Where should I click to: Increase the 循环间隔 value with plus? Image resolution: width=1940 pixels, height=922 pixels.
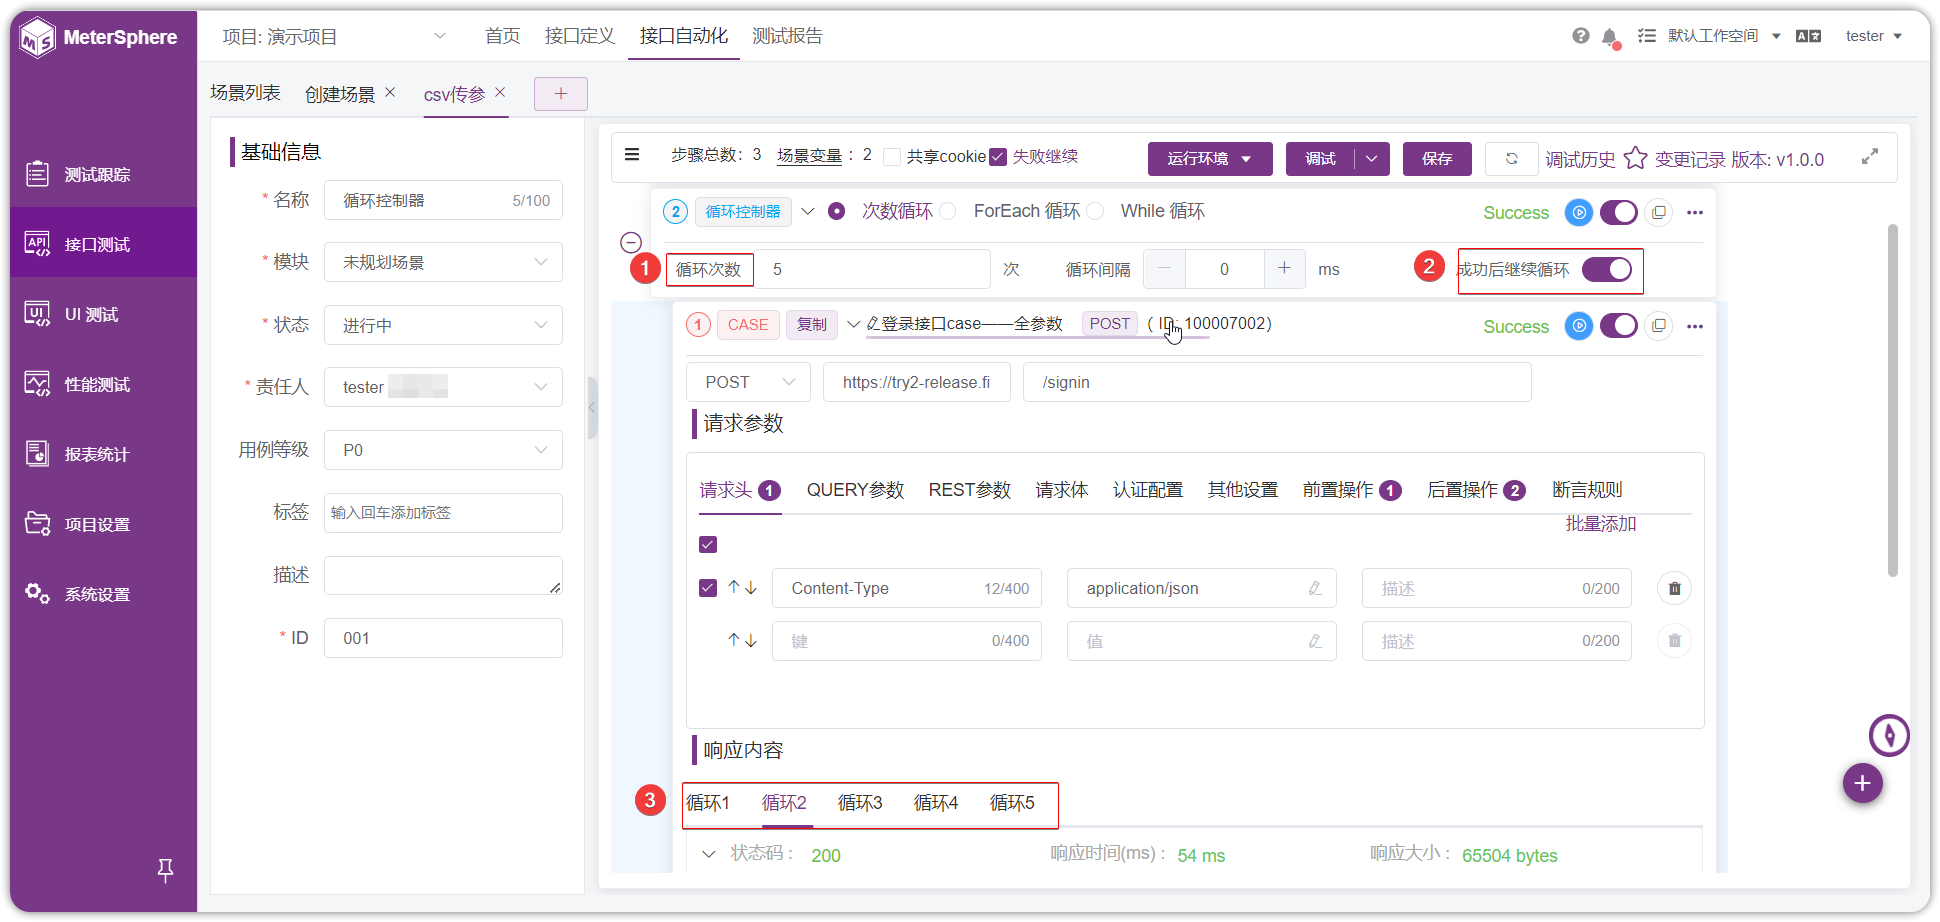click(x=1285, y=269)
